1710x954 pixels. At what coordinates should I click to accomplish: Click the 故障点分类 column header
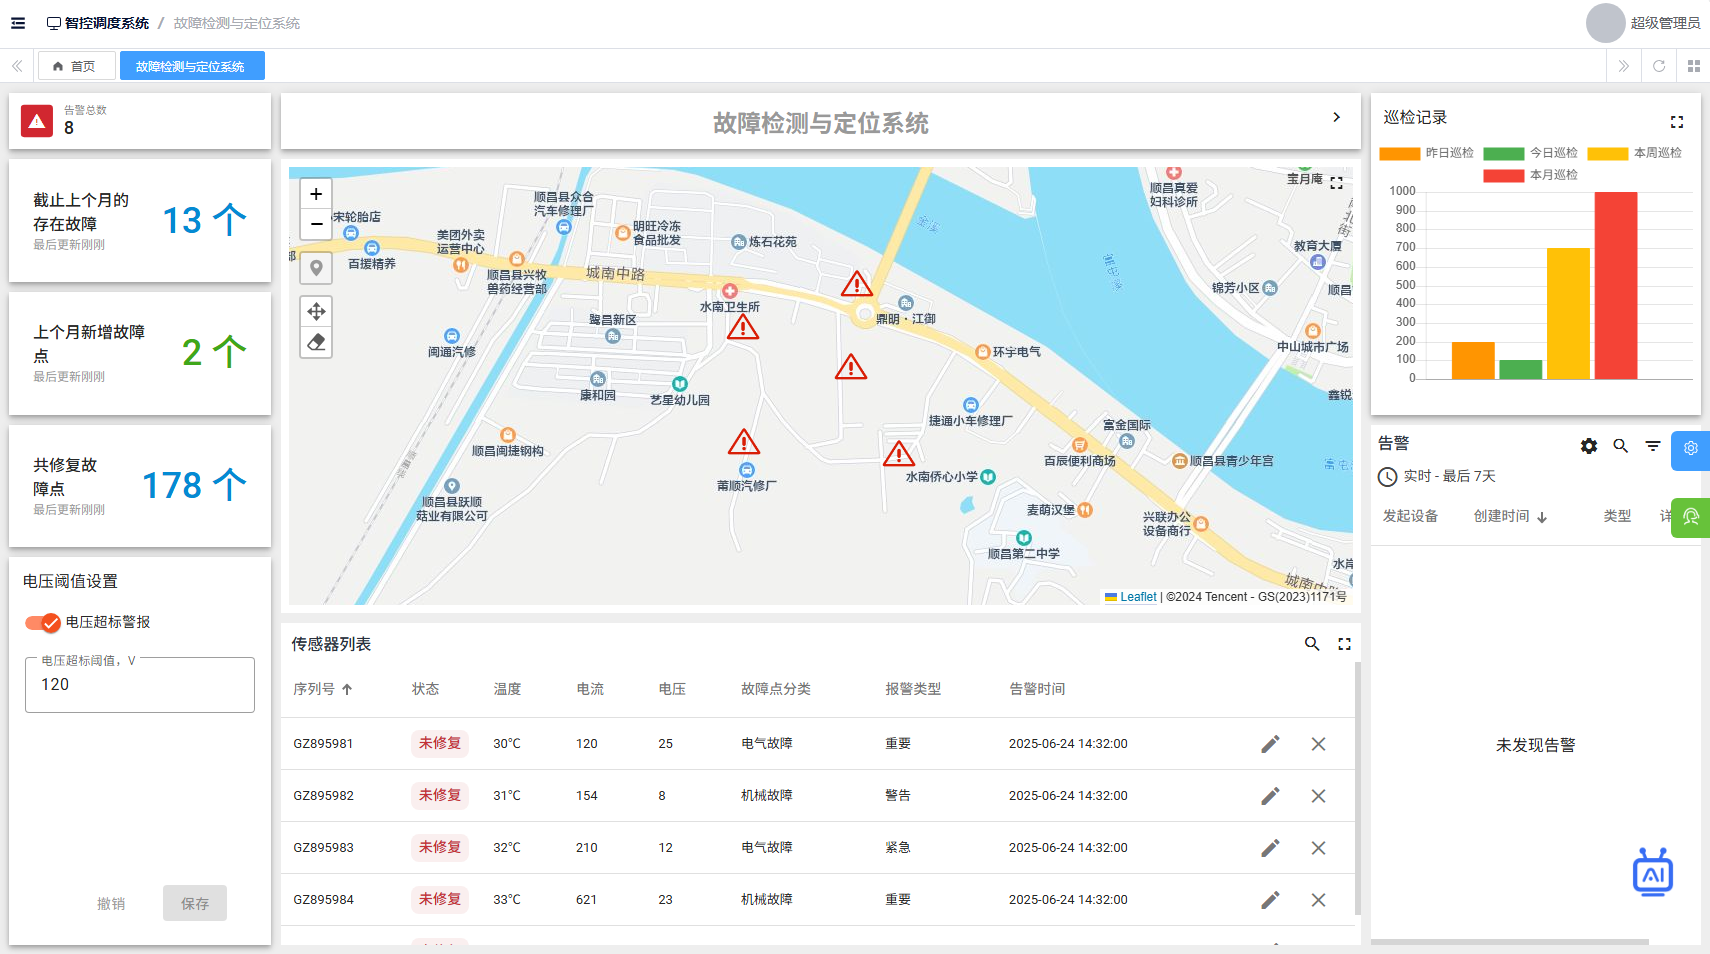coord(775,689)
